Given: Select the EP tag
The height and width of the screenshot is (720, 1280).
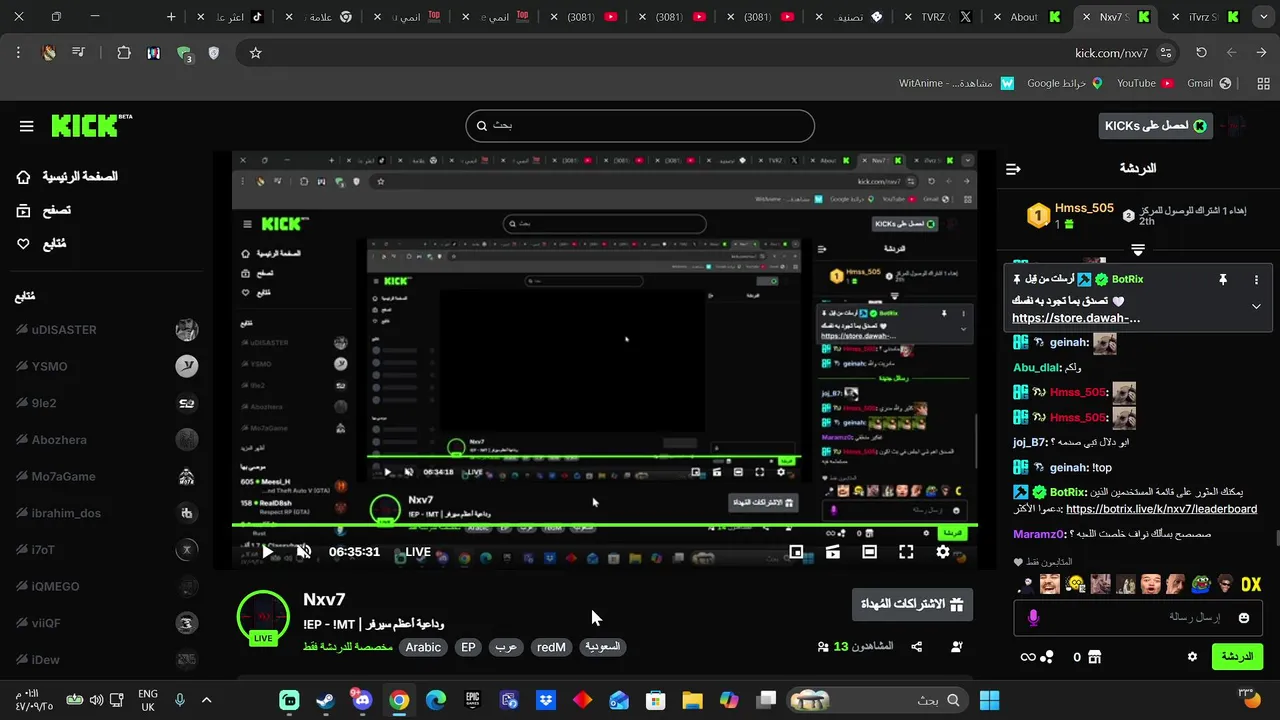Looking at the screenshot, I should click(x=468, y=647).
